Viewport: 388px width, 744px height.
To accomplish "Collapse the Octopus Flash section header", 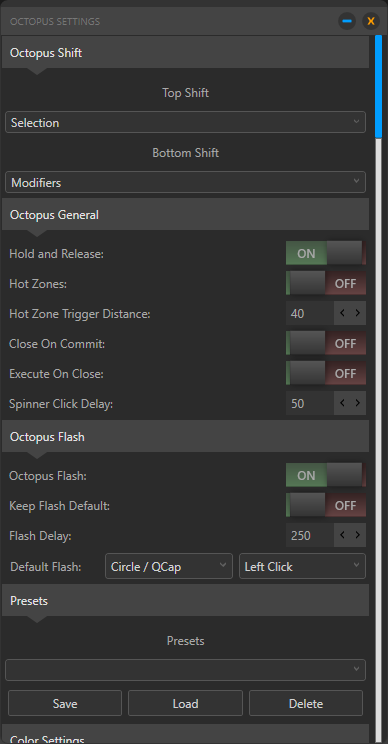I will [x=185, y=437].
